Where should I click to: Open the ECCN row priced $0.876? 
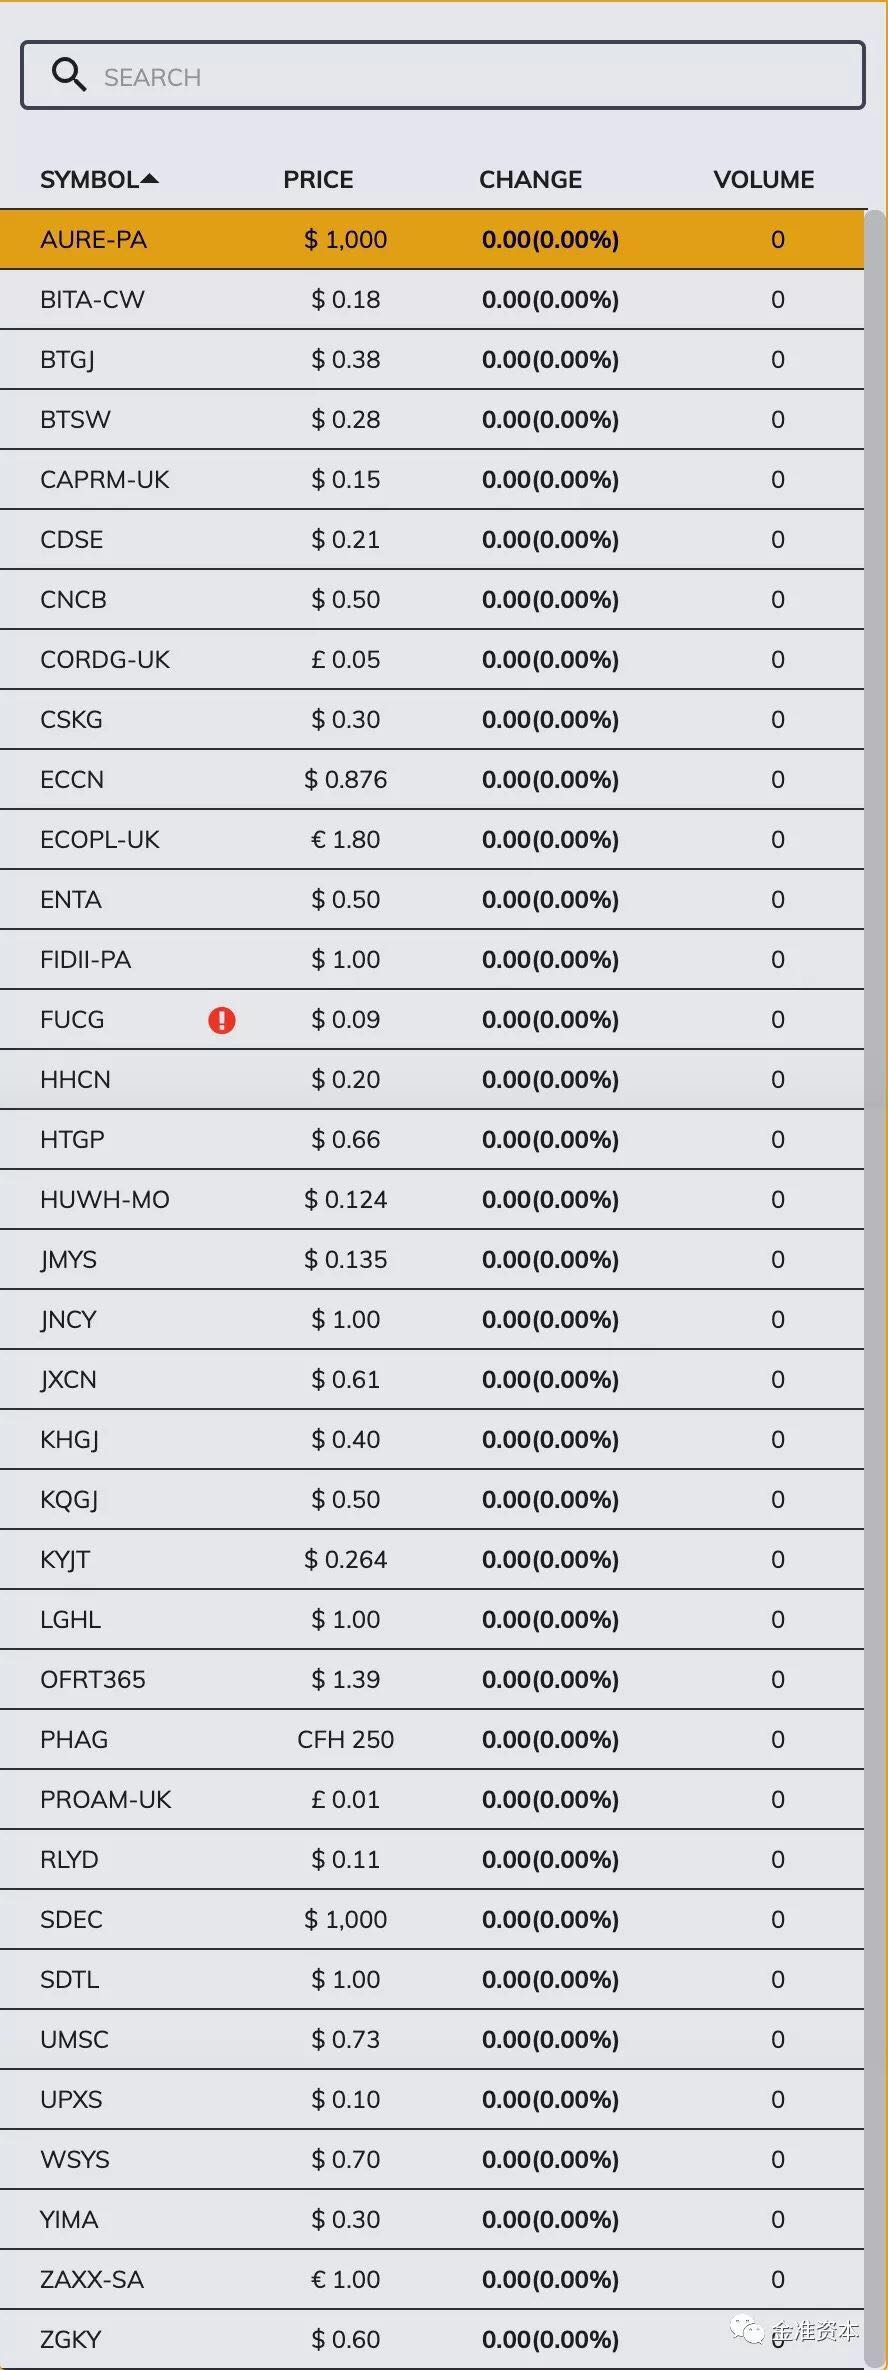click(x=432, y=780)
